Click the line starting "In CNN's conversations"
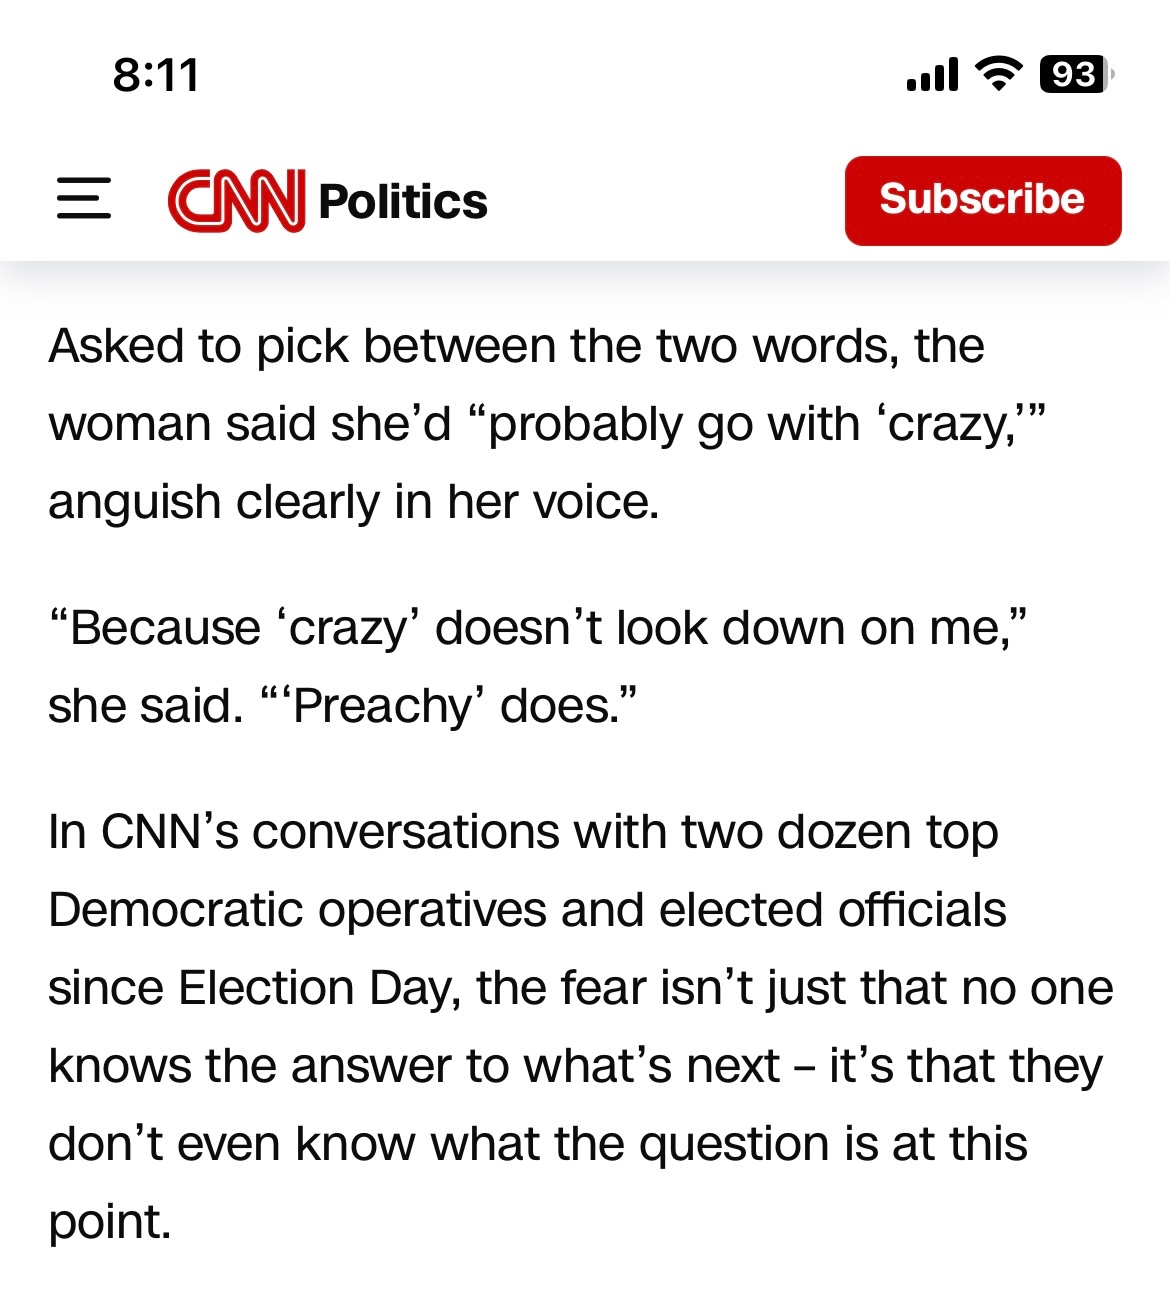This screenshot has height=1306, width=1170. tap(522, 832)
